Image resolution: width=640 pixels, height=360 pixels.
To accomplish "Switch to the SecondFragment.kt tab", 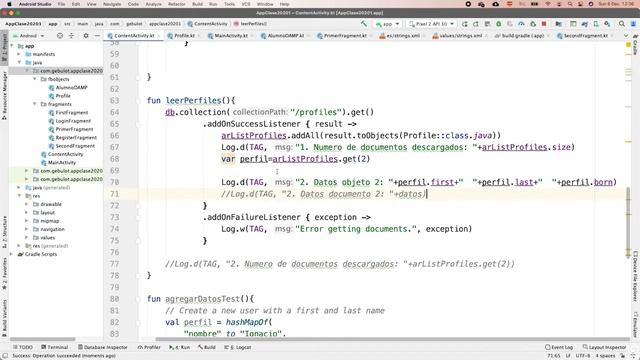I will [584, 36].
